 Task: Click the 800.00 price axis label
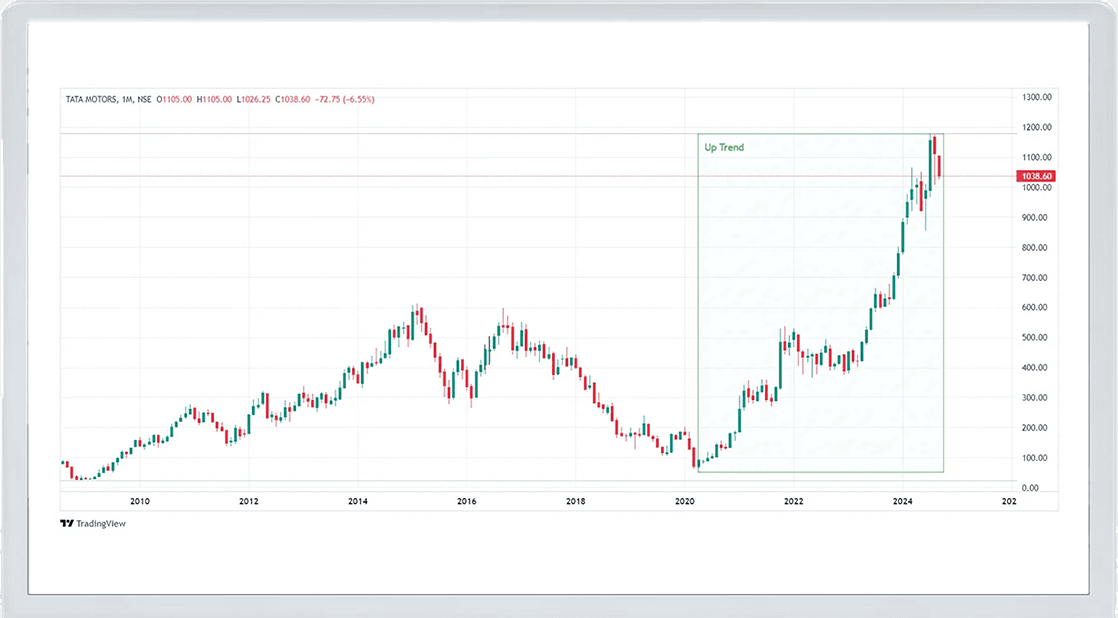pos(1035,247)
